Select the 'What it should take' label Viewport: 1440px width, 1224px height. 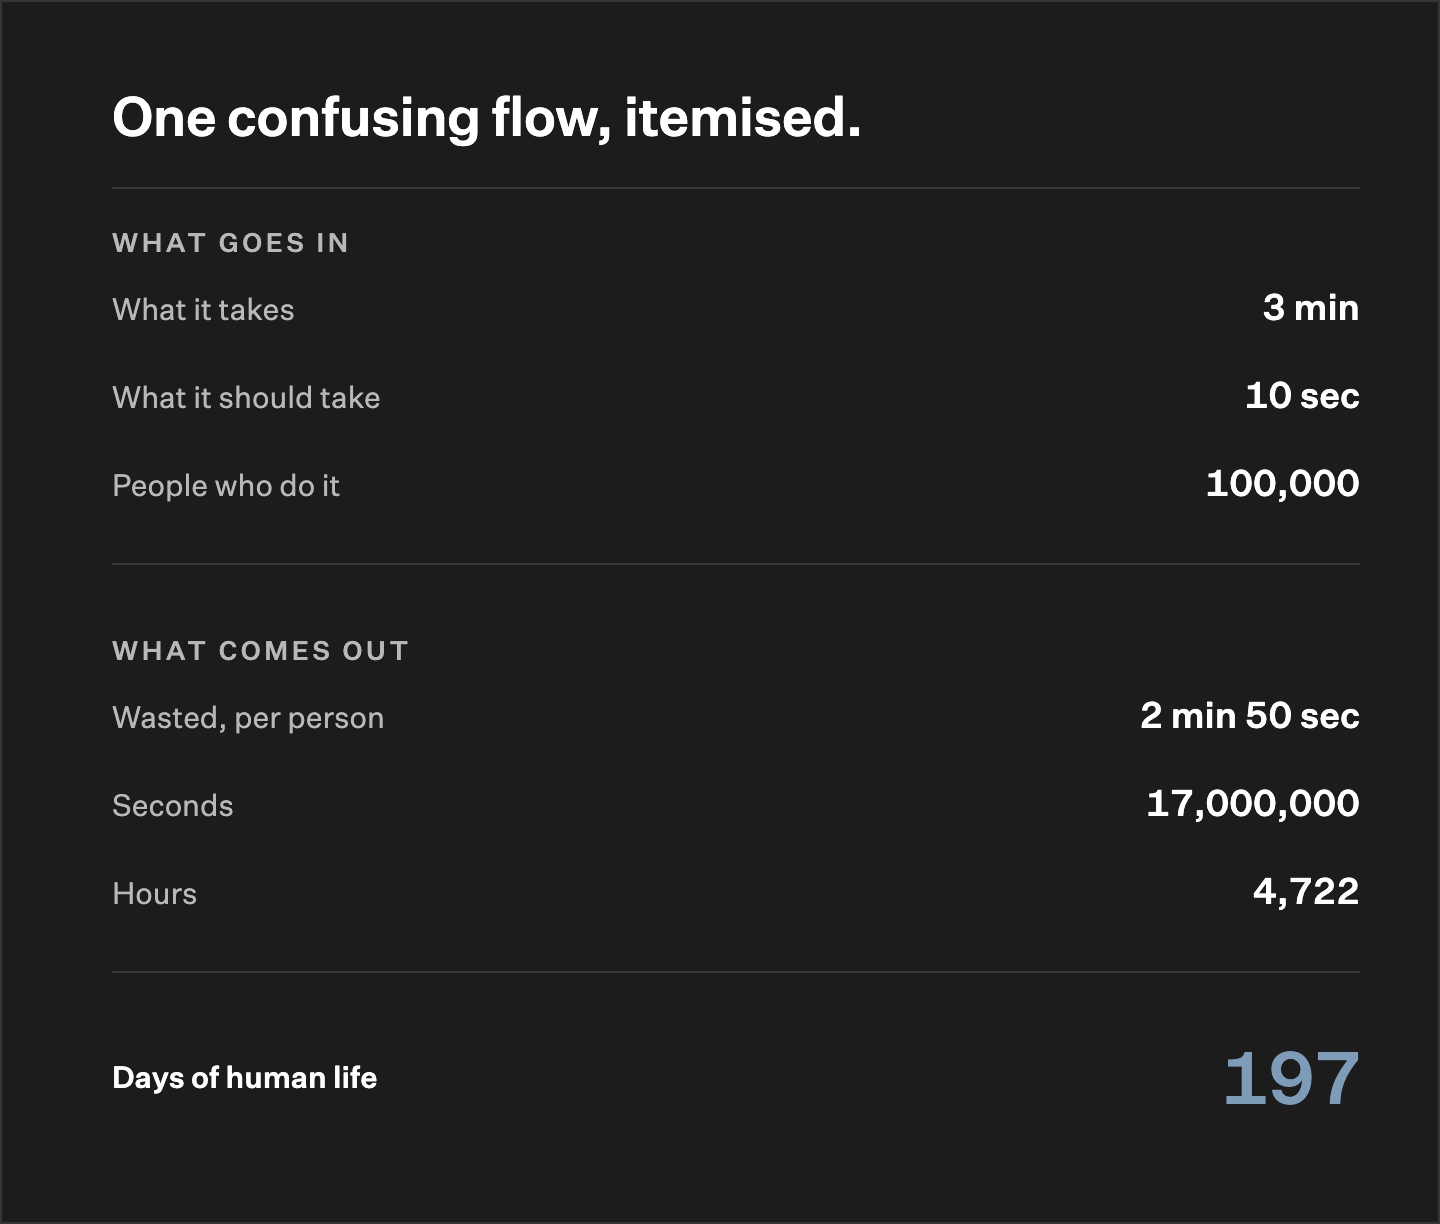pyautogui.click(x=246, y=397)
